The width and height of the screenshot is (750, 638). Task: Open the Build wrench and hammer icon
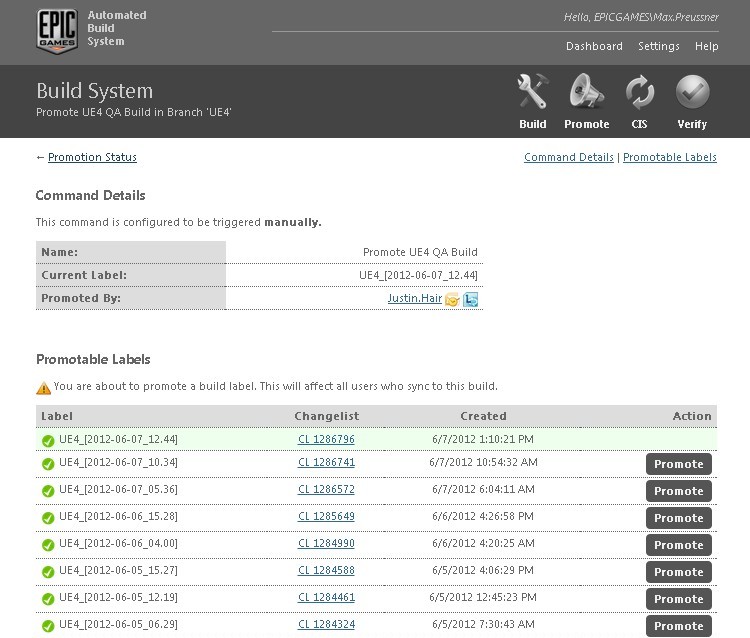click(532, 91)
